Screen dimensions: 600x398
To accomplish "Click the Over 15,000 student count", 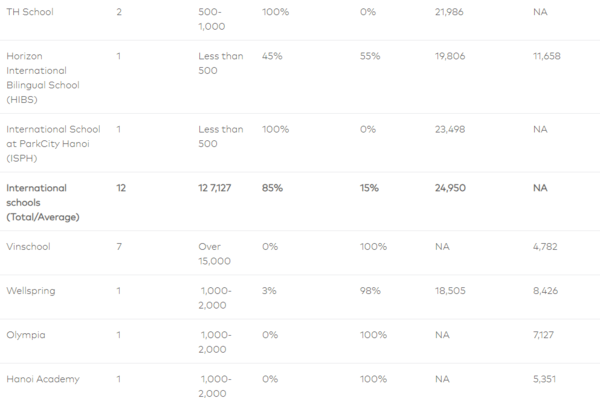I will pyautogui.click(x=215, y=254).
